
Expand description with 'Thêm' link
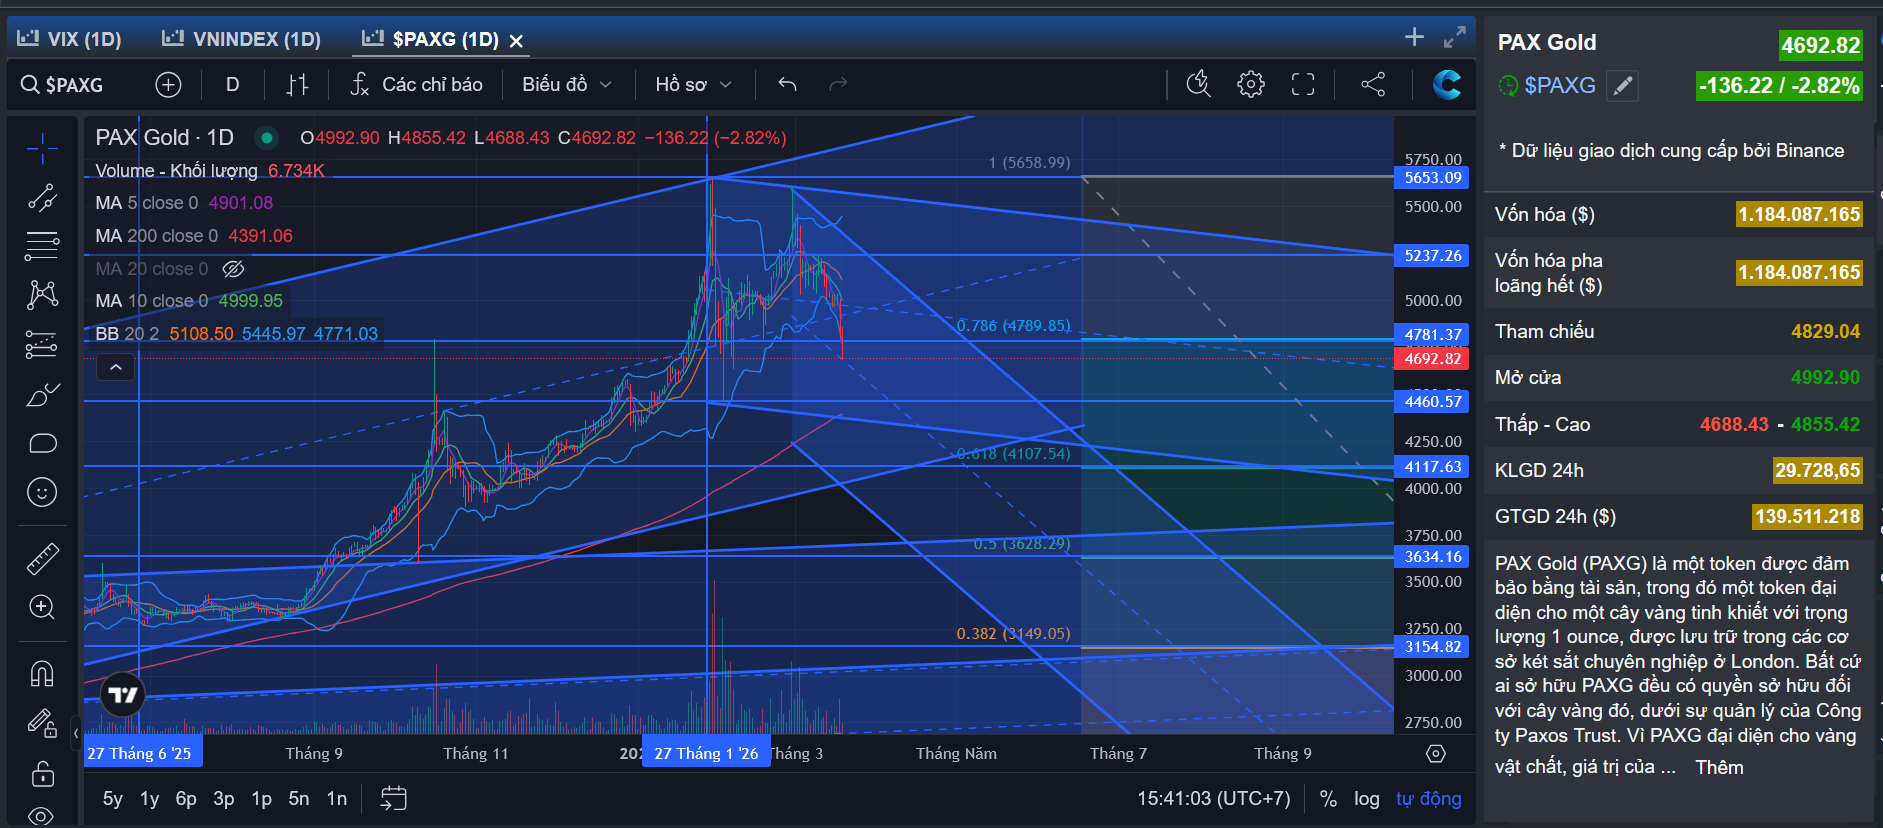tap(1719, 768)
